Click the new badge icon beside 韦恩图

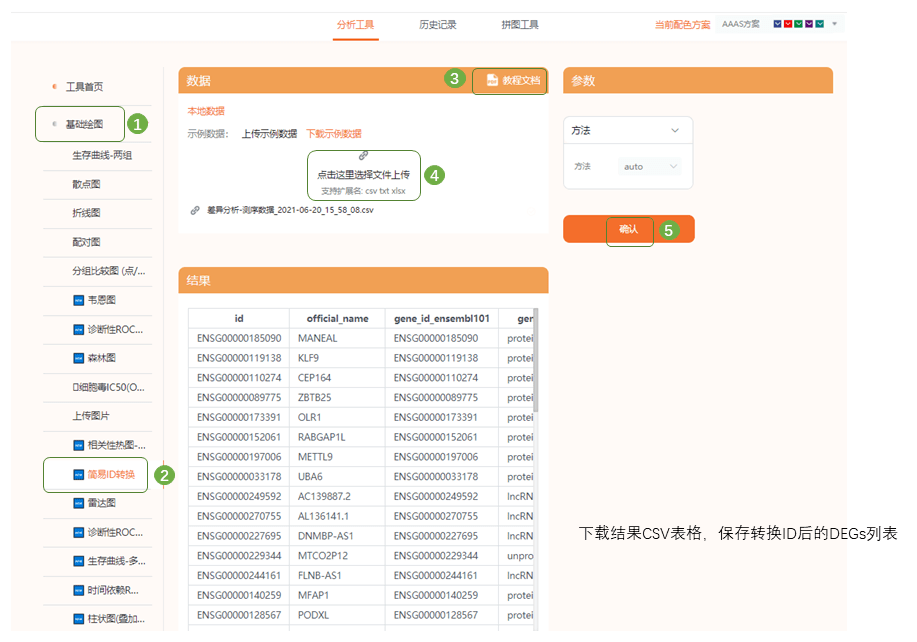point(79,300)
